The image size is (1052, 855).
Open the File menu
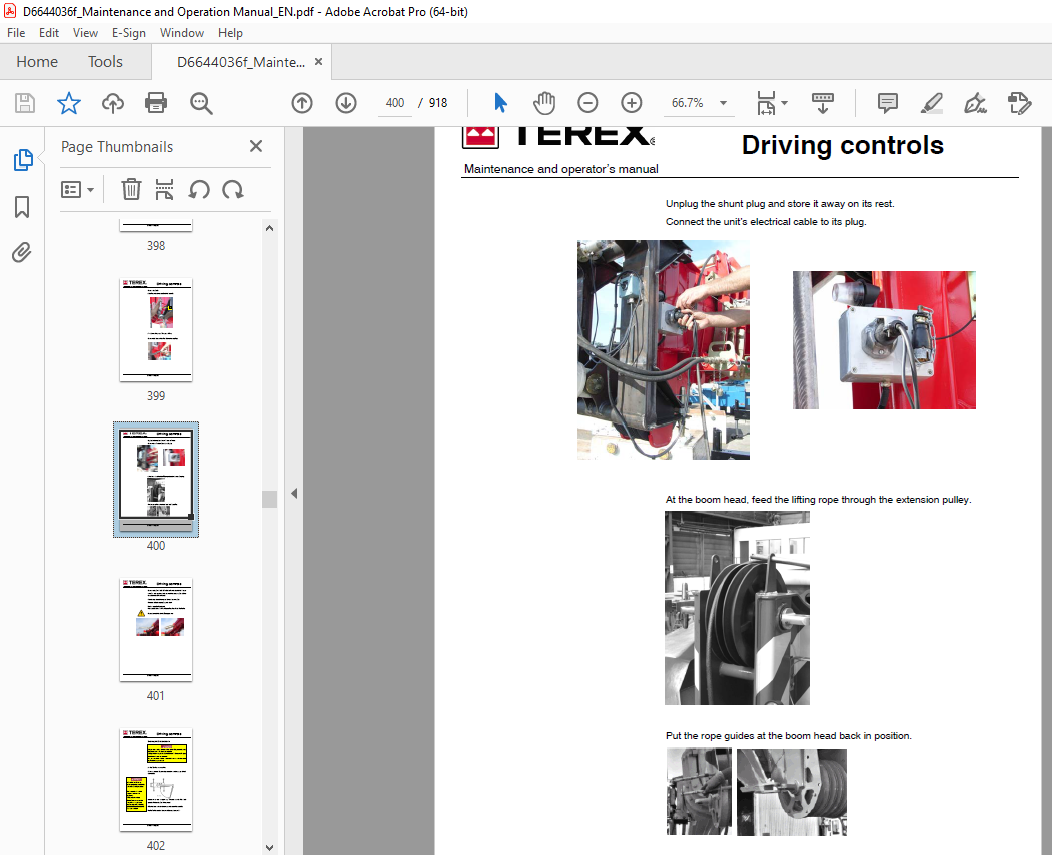coord(16,32)
